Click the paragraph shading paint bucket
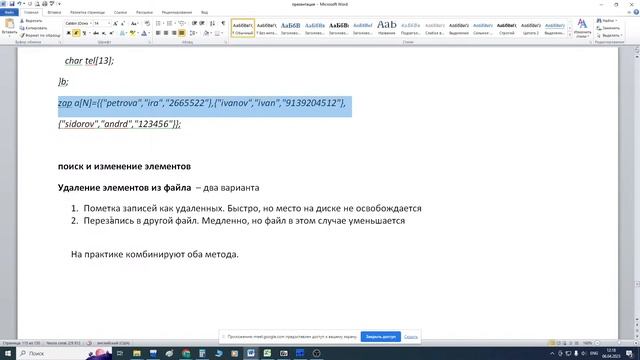 [206, 33]
